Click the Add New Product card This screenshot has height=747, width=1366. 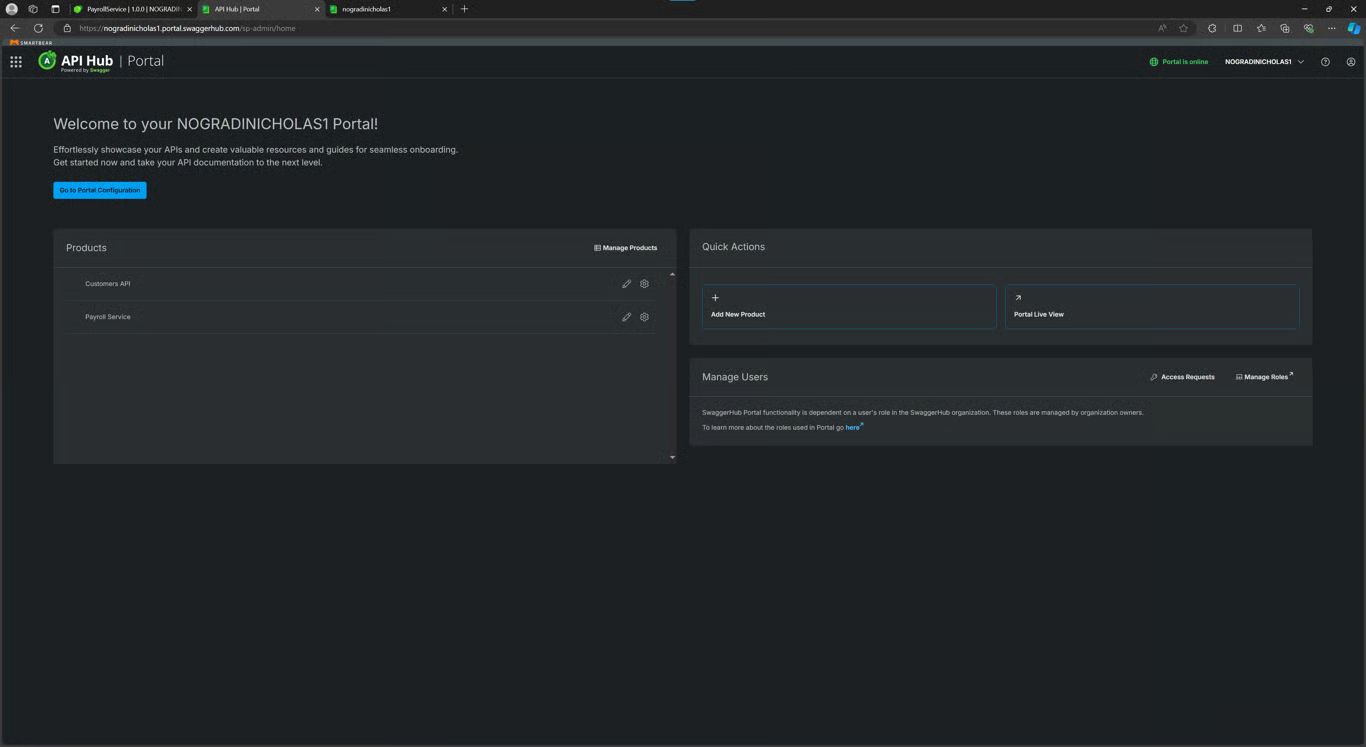pos(849,307)
